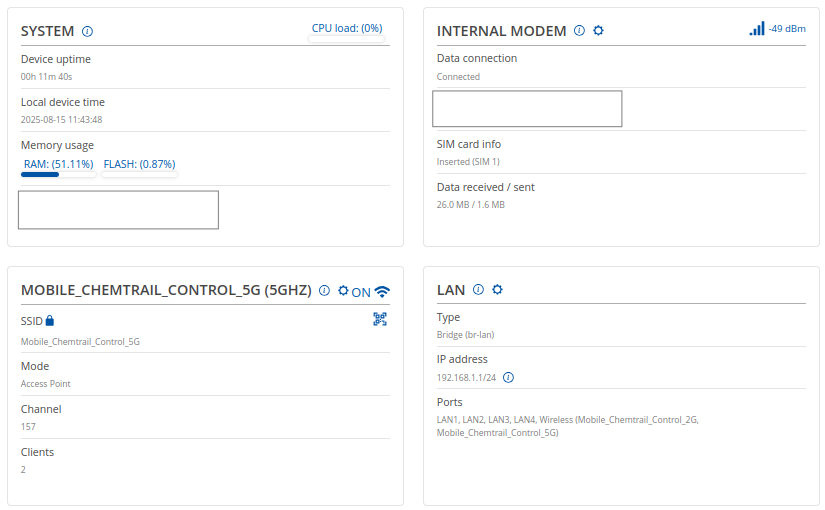Click the LAN card heading
This screenshot has height=510, width=825.
(451, 291)
